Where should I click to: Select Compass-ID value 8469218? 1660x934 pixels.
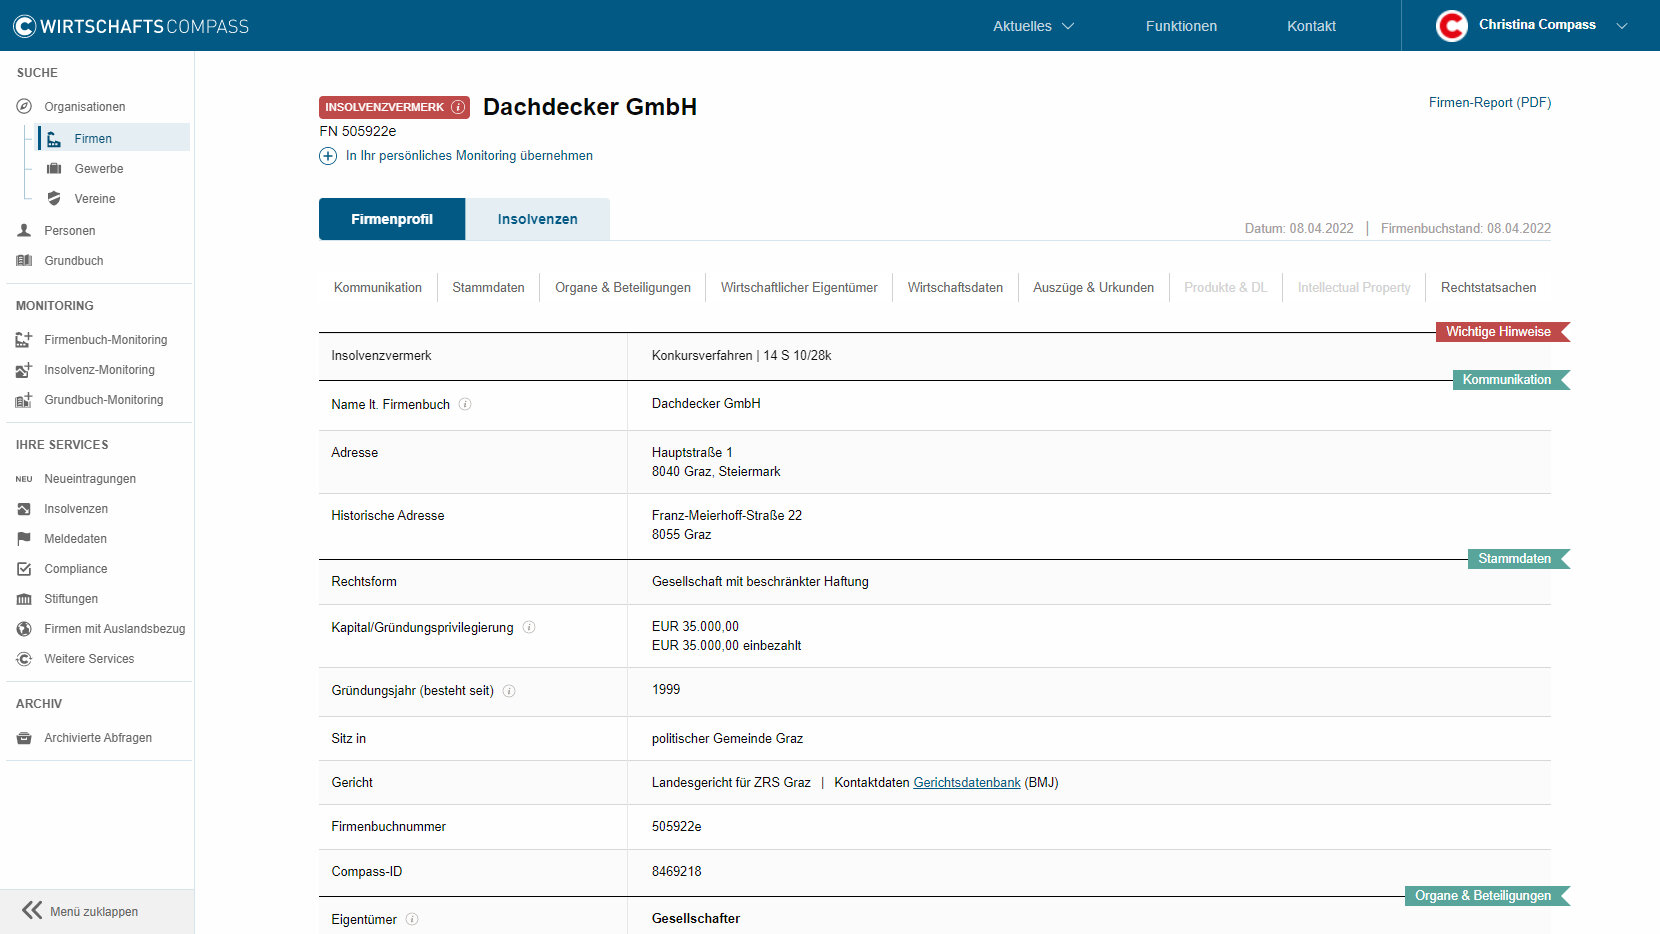click(676, 871)
